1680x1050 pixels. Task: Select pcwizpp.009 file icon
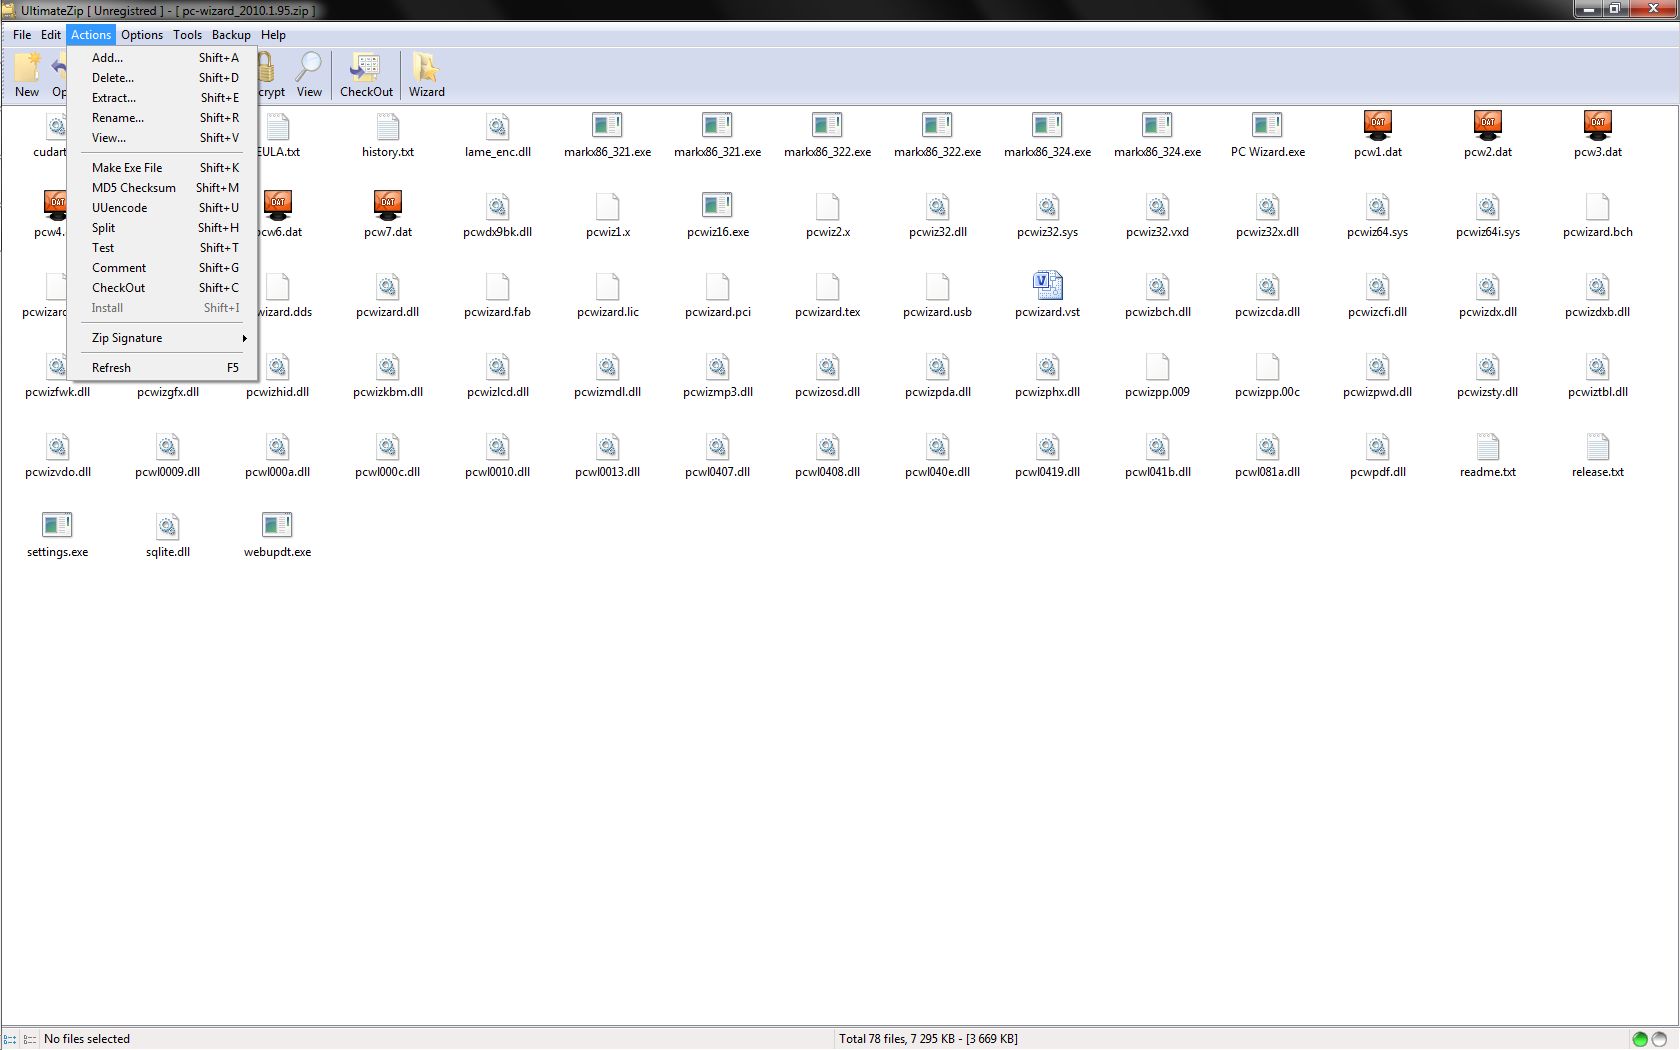pyautogui.click(x=1158, y=366)
